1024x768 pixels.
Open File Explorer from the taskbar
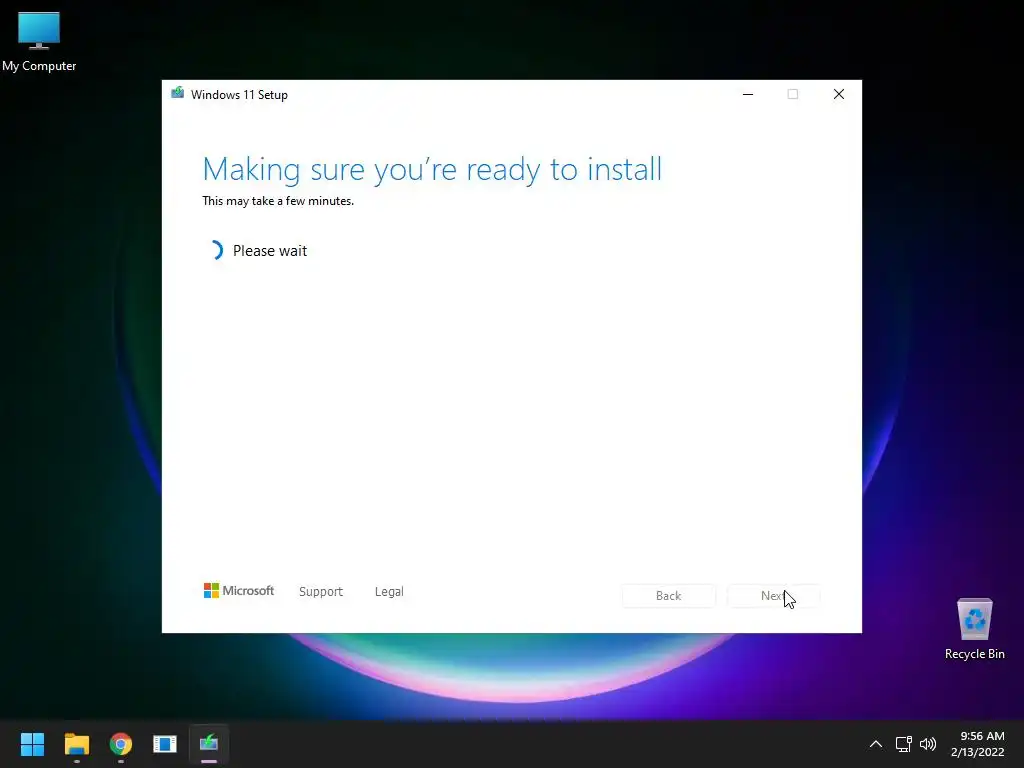point(76,744)
